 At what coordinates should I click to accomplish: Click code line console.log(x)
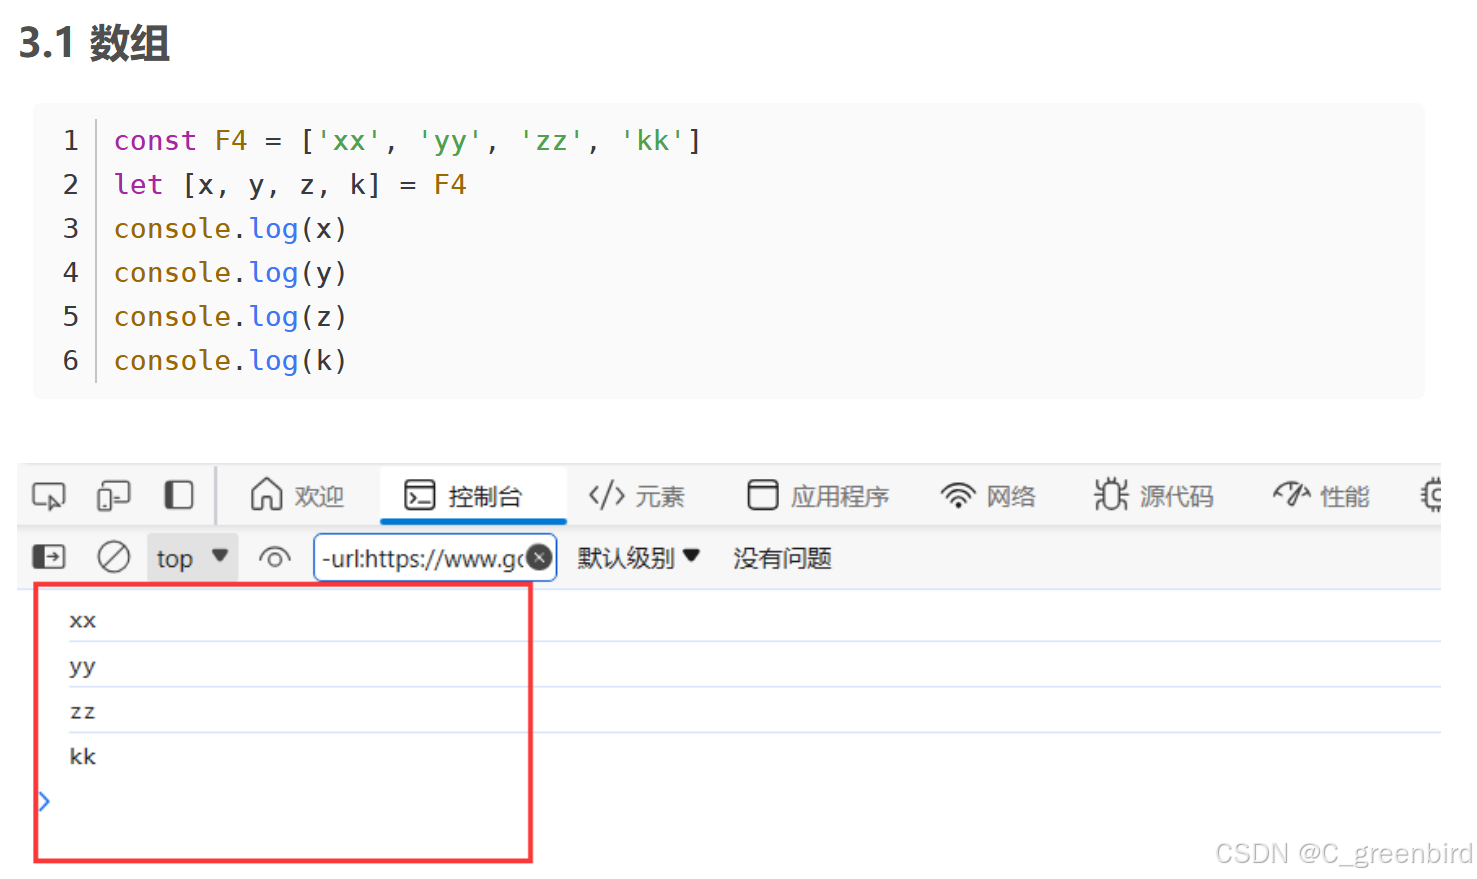point(230,229)
